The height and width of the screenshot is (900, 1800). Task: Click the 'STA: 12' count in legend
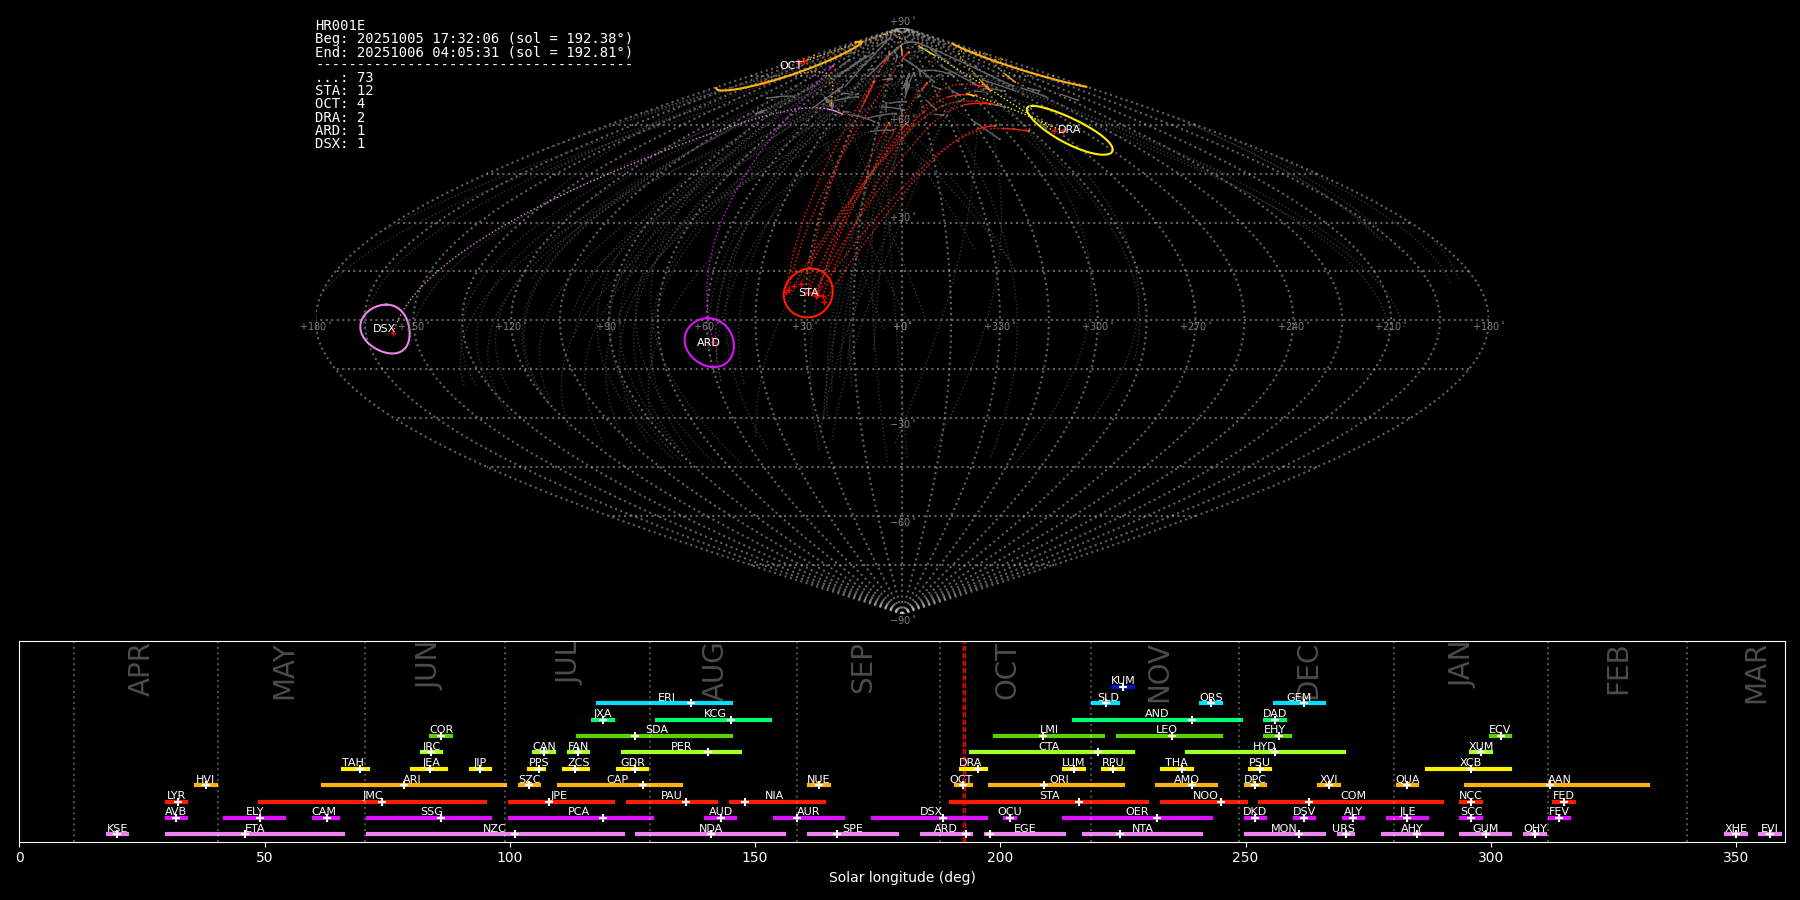[344, 91]
